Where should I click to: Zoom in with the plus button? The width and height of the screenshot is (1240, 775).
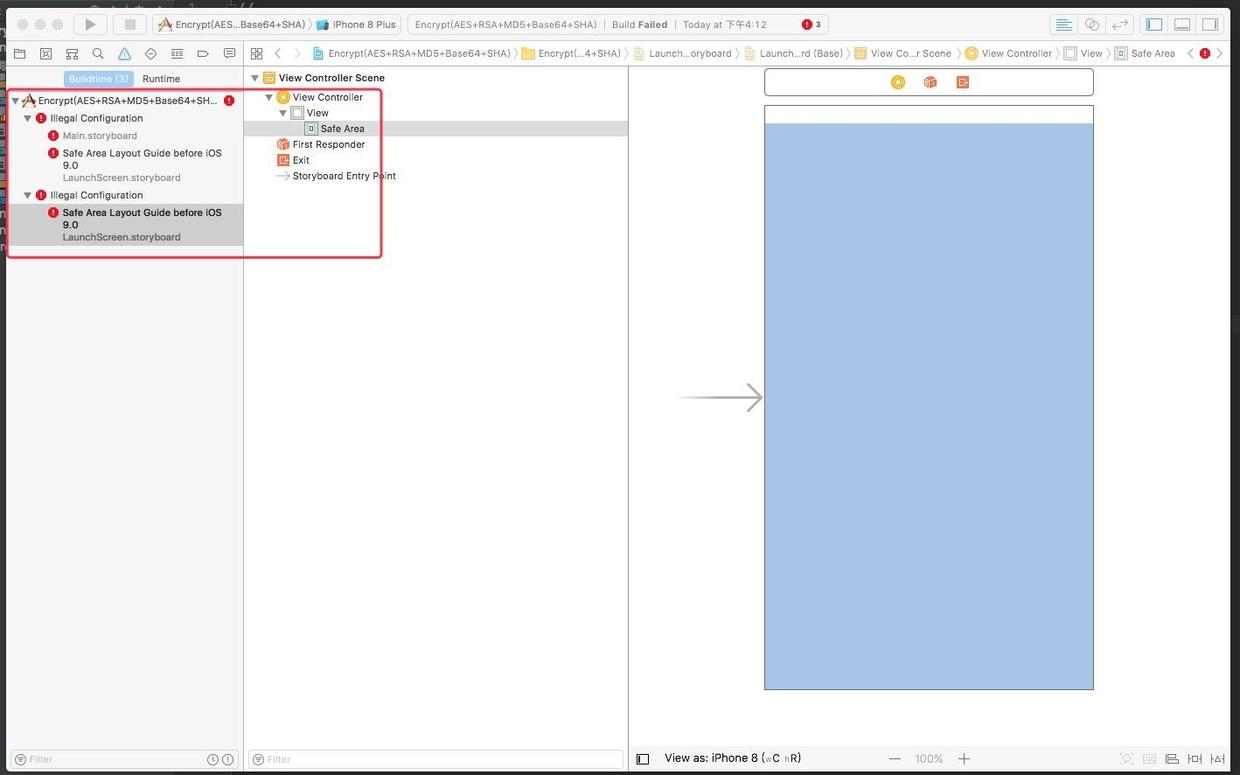(x=964, y=759)
